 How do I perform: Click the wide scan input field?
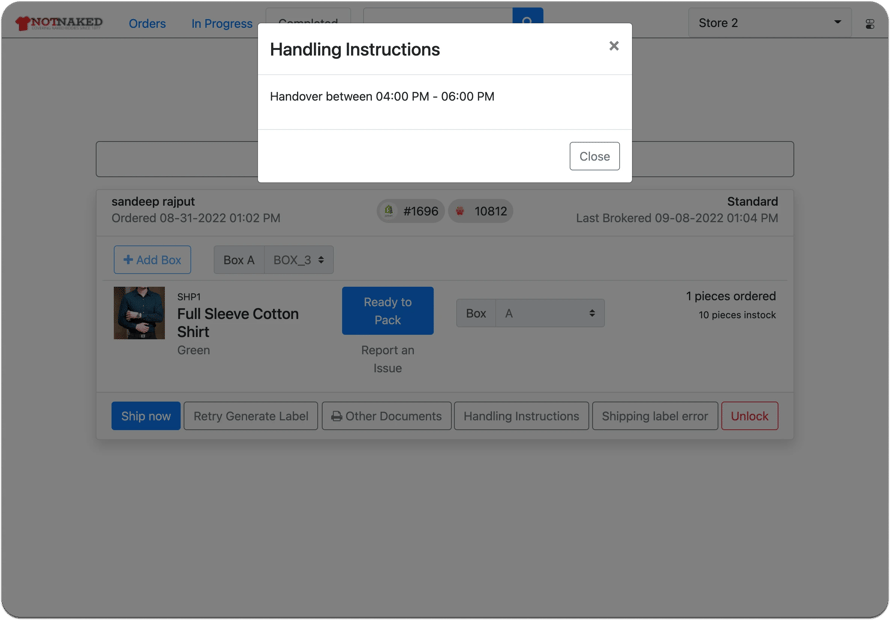(x=444, y=159)
